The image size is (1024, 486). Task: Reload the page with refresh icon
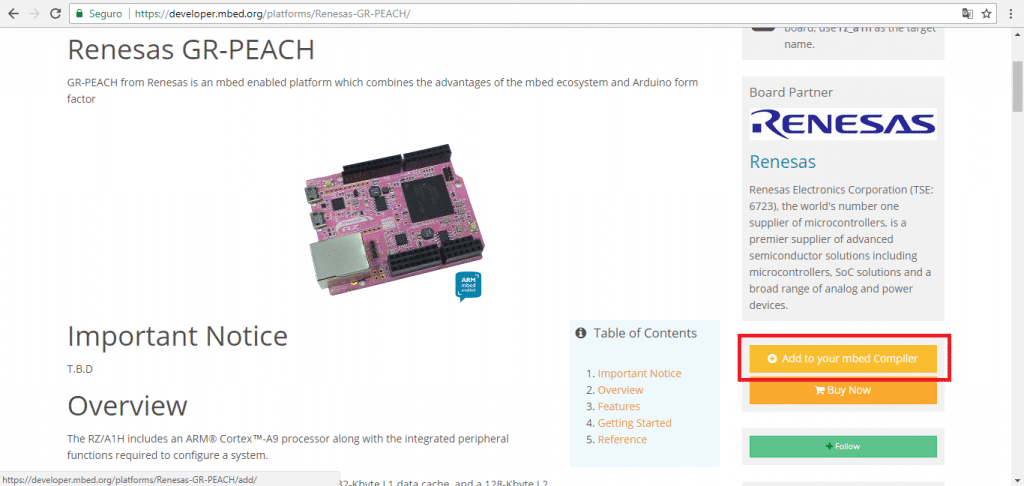coord(56,14)
